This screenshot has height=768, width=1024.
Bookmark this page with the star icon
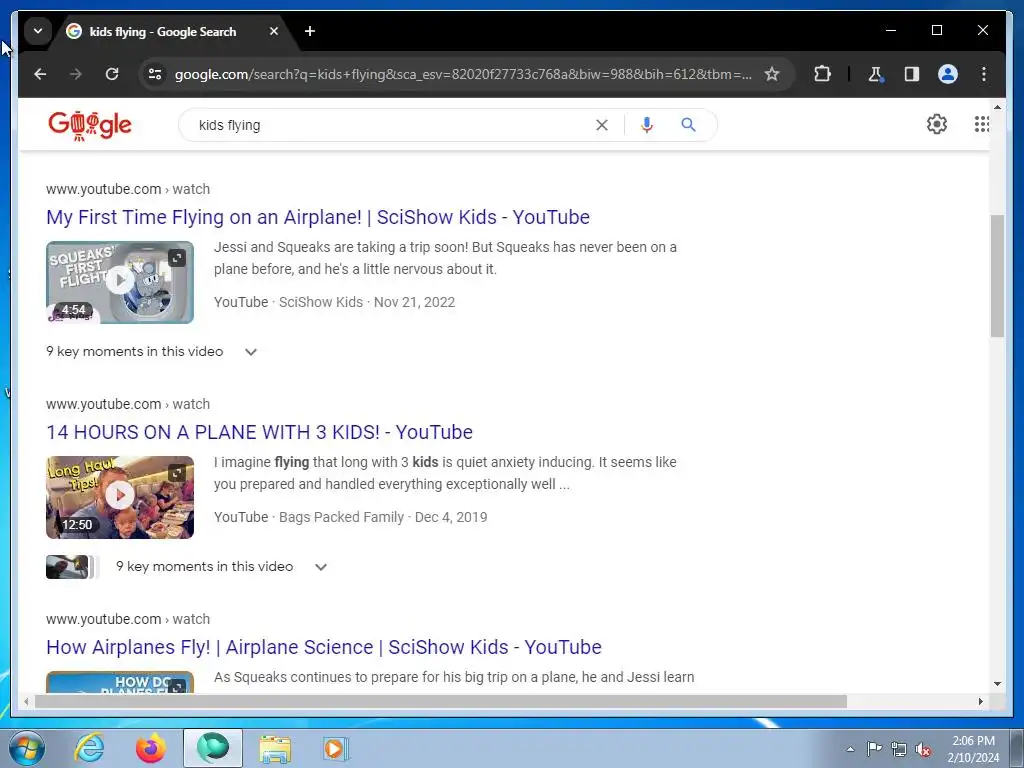coord(772,74)
